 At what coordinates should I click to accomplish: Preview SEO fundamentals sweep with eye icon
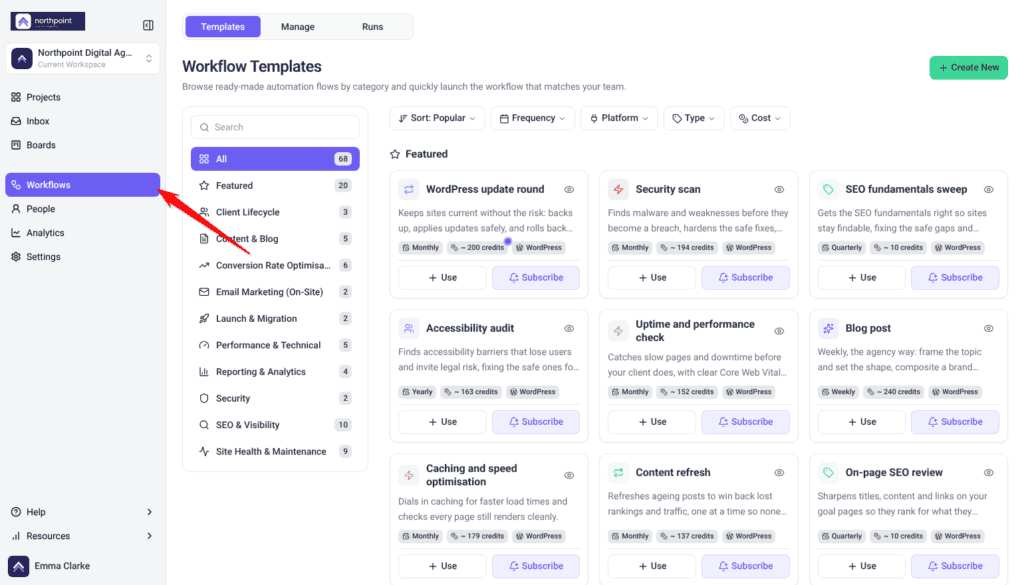click(989, 190)
